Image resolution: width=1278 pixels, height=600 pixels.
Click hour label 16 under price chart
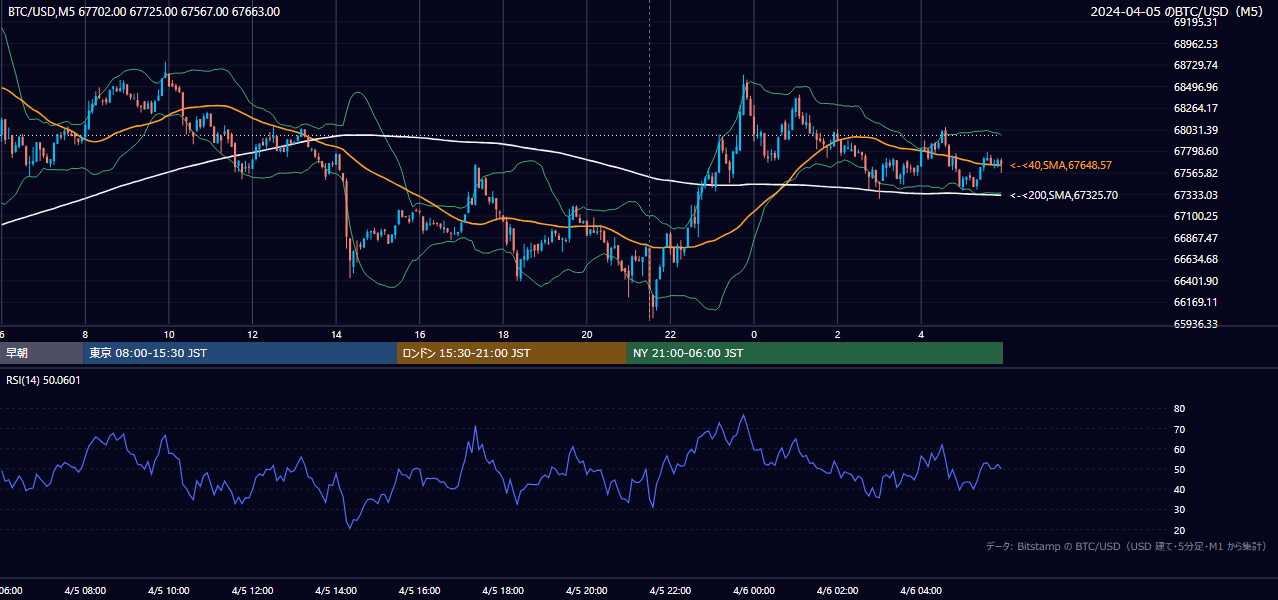(x=420, y=334)
